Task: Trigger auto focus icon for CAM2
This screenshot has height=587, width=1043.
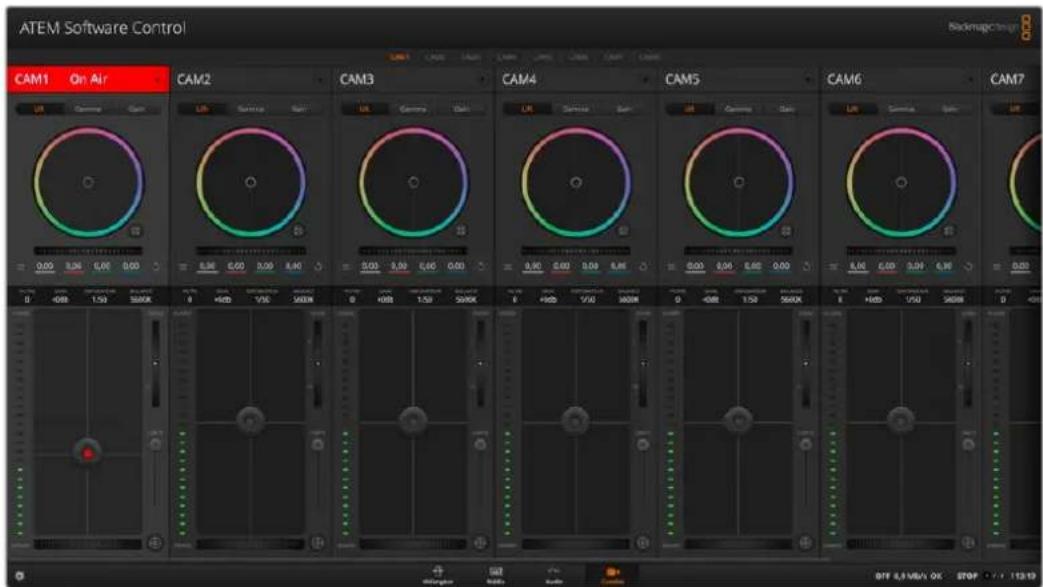Action: (317, 542)
